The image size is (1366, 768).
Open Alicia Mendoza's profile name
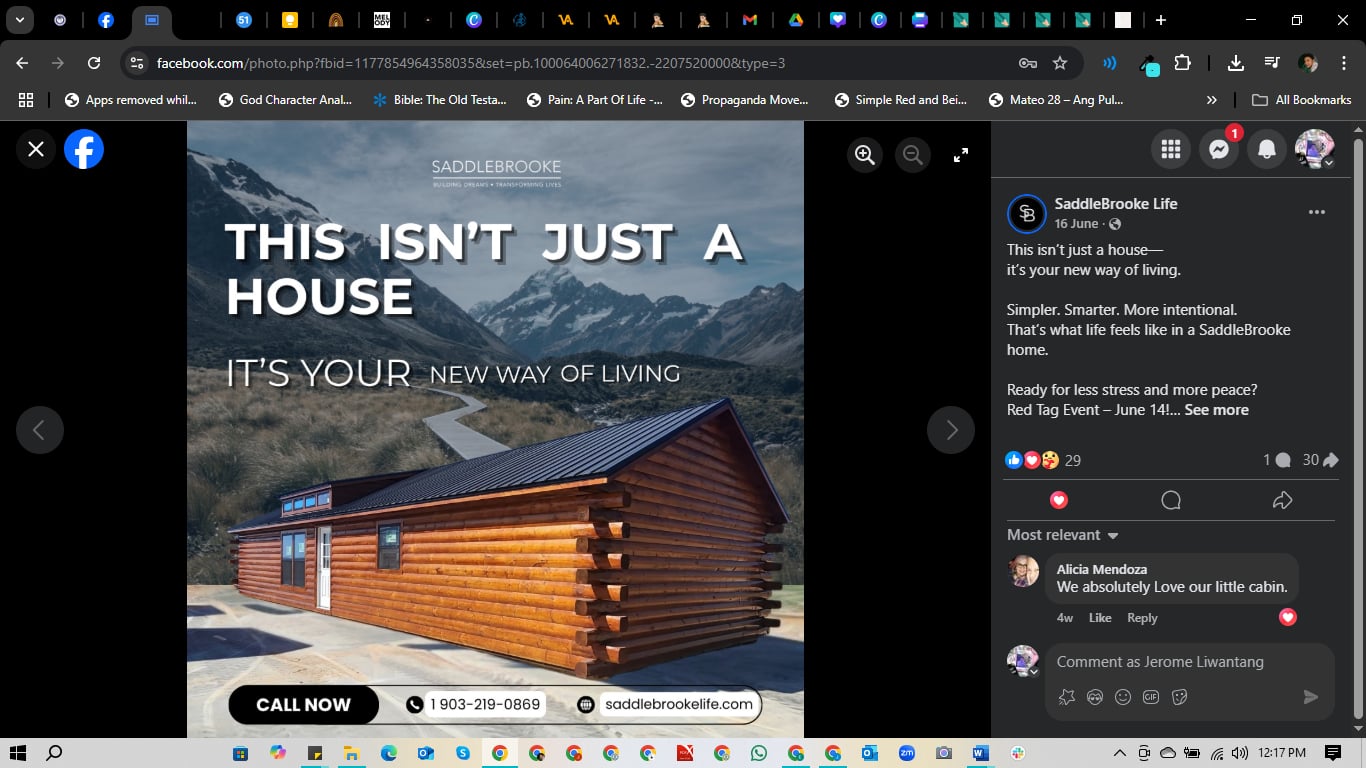[1102, 569]
